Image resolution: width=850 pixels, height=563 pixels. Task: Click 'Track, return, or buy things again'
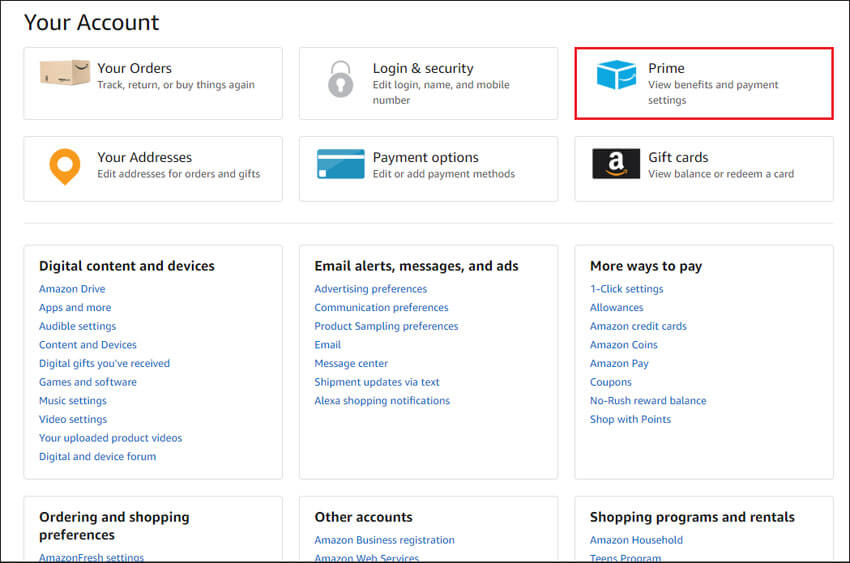pyautogui.click(x=176, y=85)
